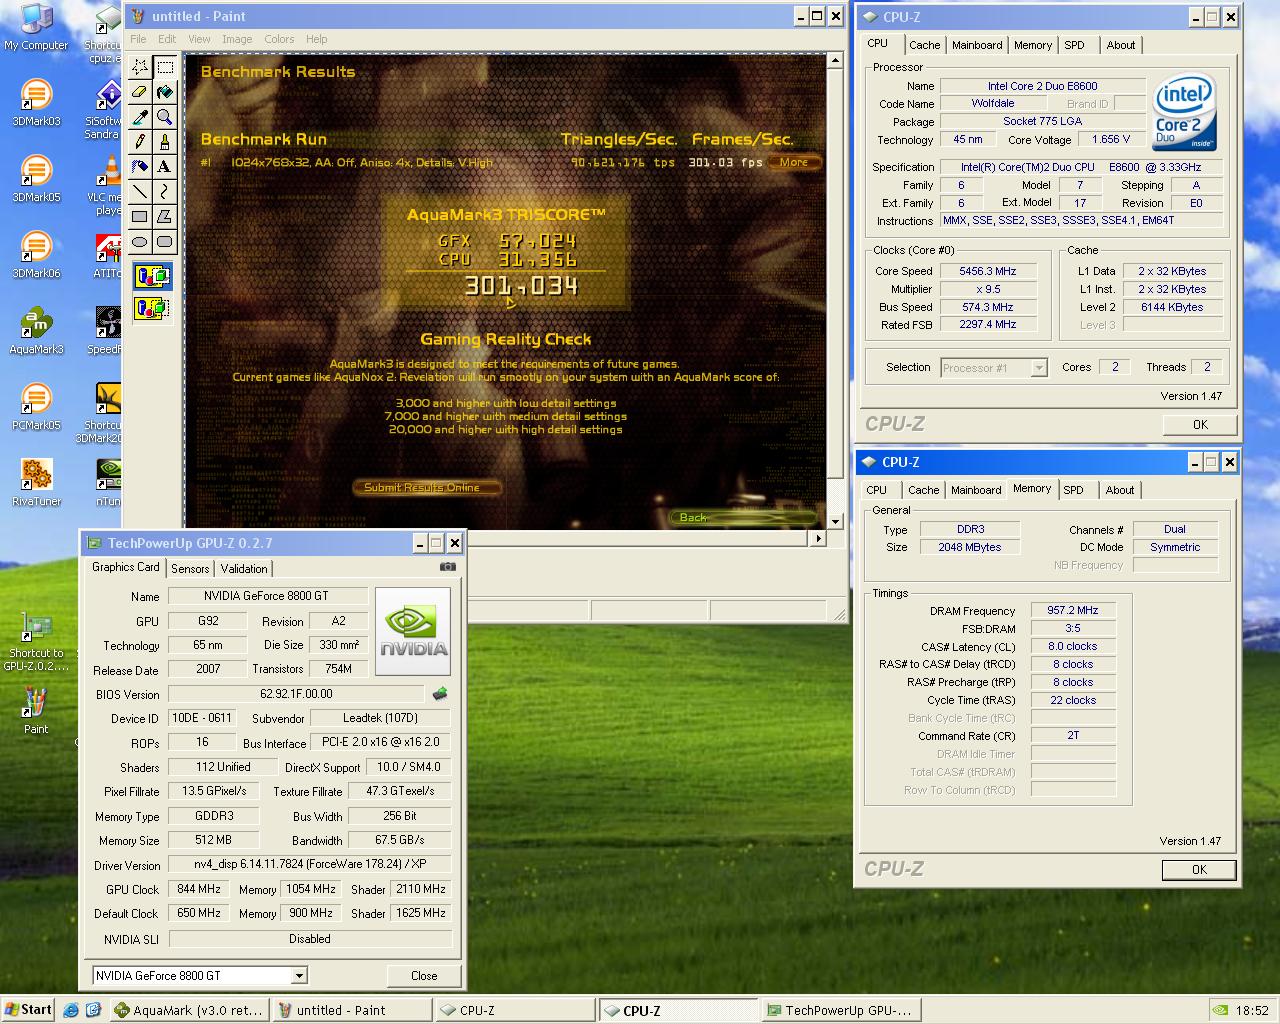The height and width of the screenshot is (1024, 1280).
Task: Choose the Fill With Color bucket tool
Action: (x=165, y=92)
